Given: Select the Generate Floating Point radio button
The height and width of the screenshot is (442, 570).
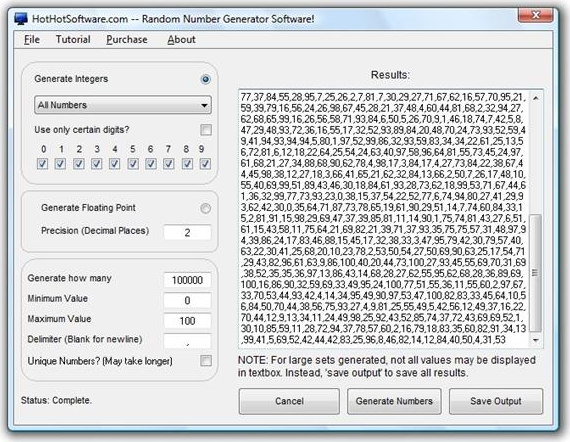Looking at the screenshot, I should 205,208.
